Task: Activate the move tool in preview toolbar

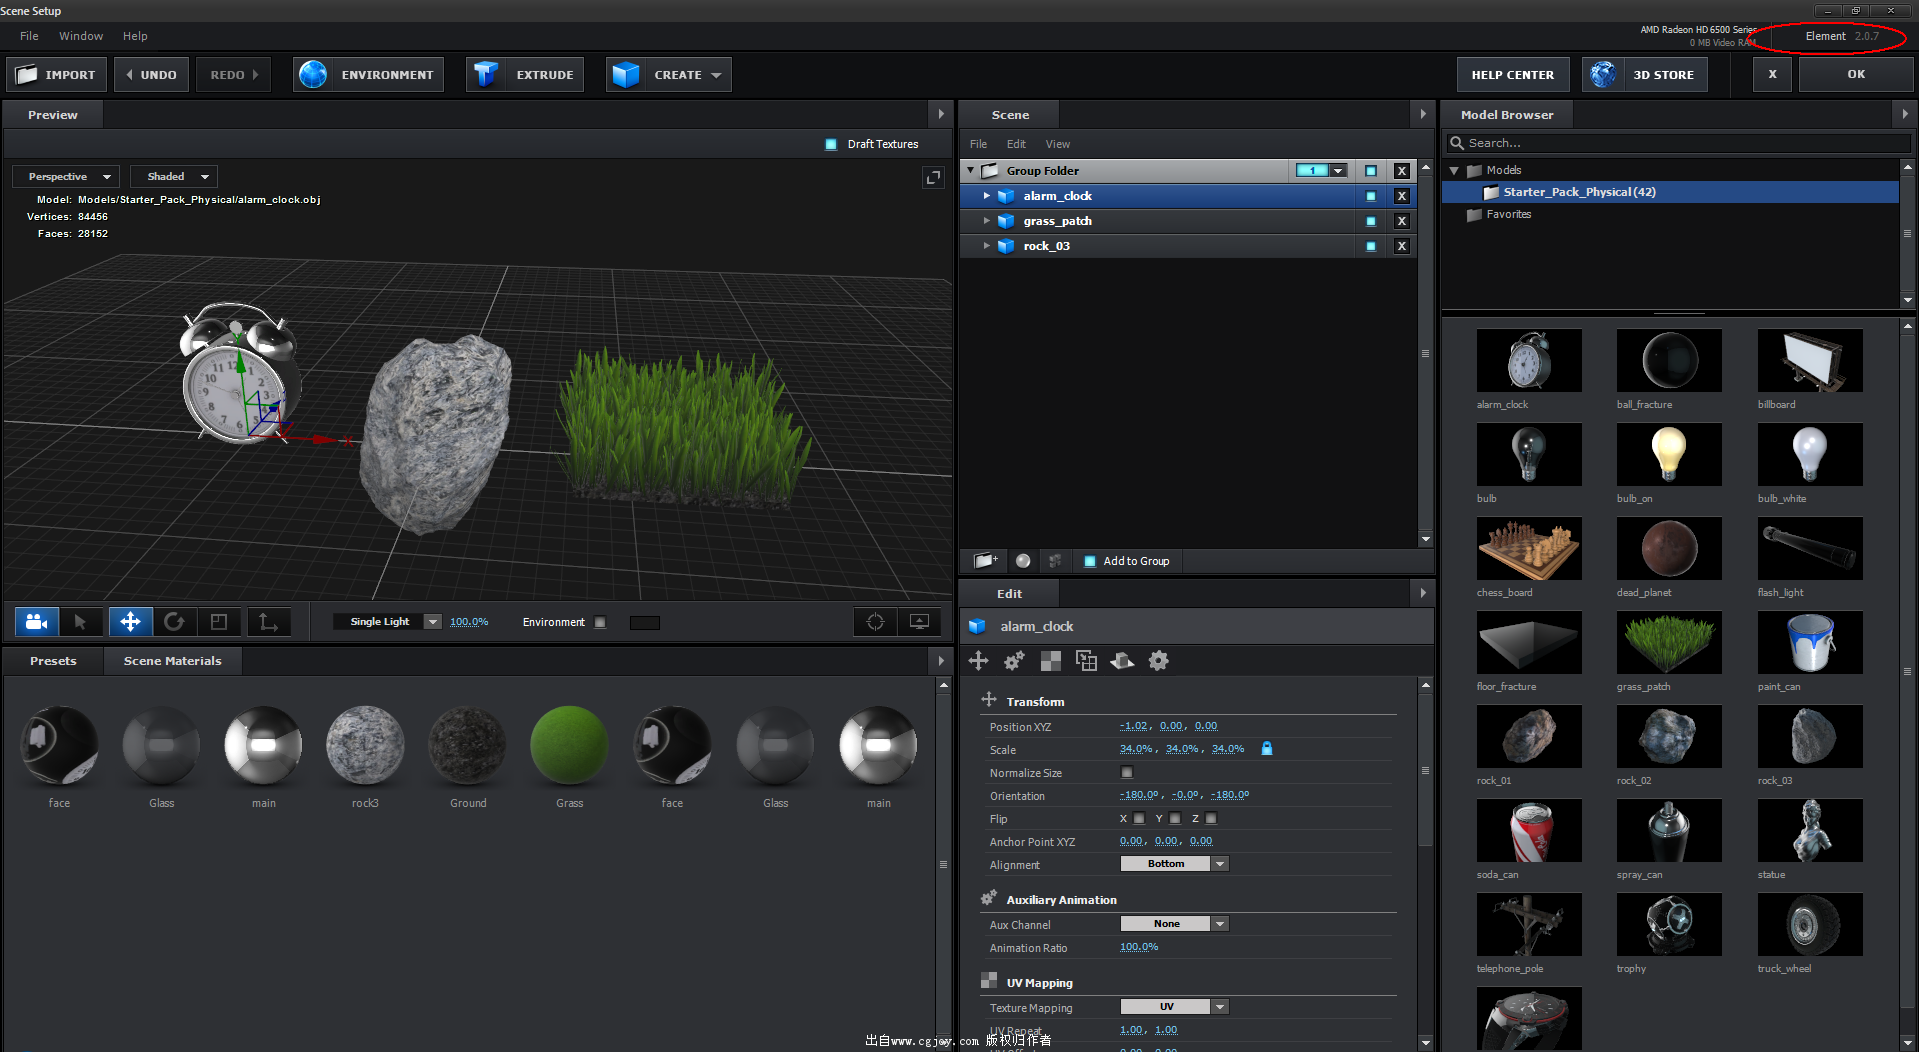Action: click(130, 622)
